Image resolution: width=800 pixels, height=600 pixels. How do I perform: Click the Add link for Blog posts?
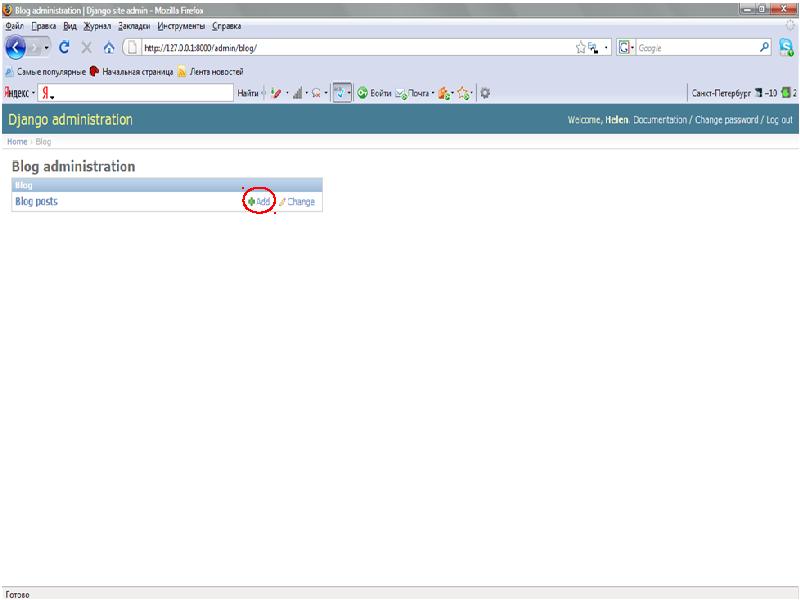263,201
